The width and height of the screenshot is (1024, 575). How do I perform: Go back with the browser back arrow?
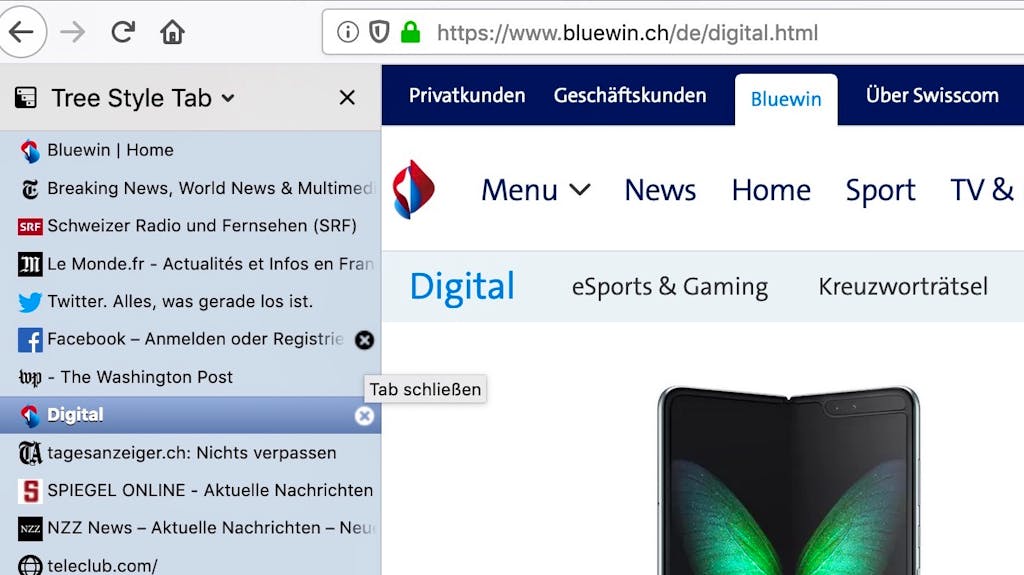pos(22,31)
